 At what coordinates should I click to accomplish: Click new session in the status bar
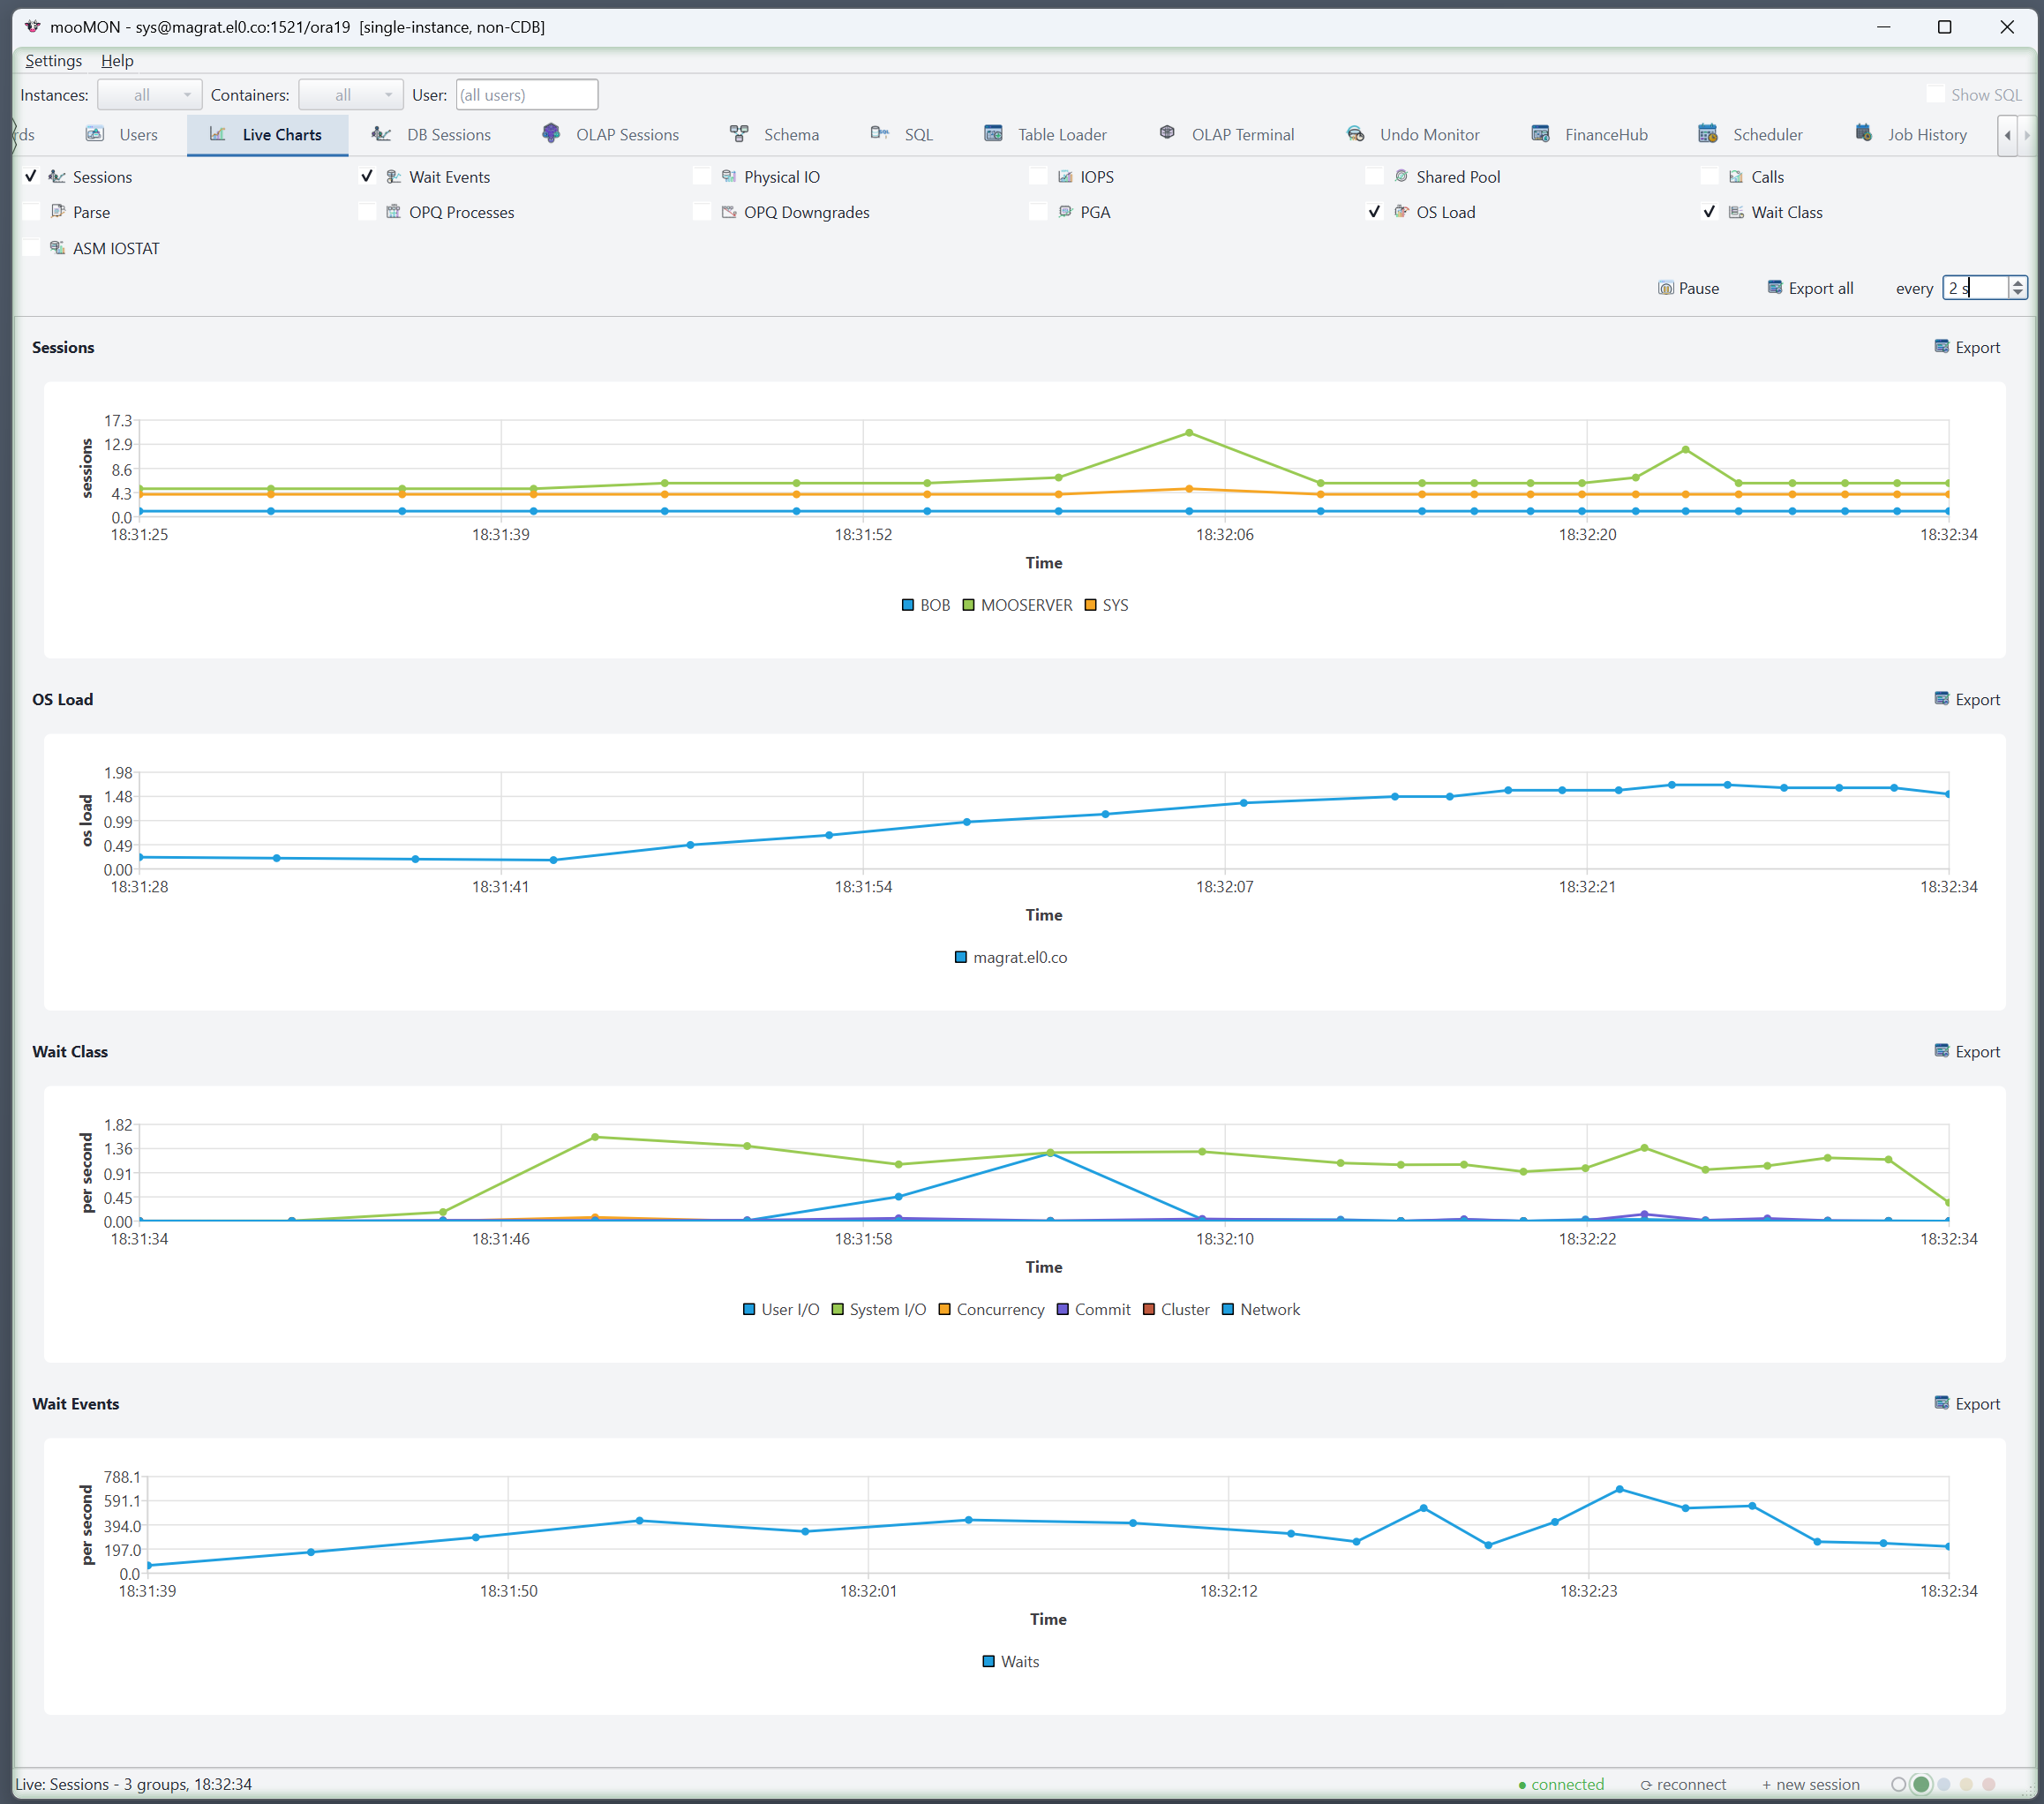[x=1811, y=1784]
